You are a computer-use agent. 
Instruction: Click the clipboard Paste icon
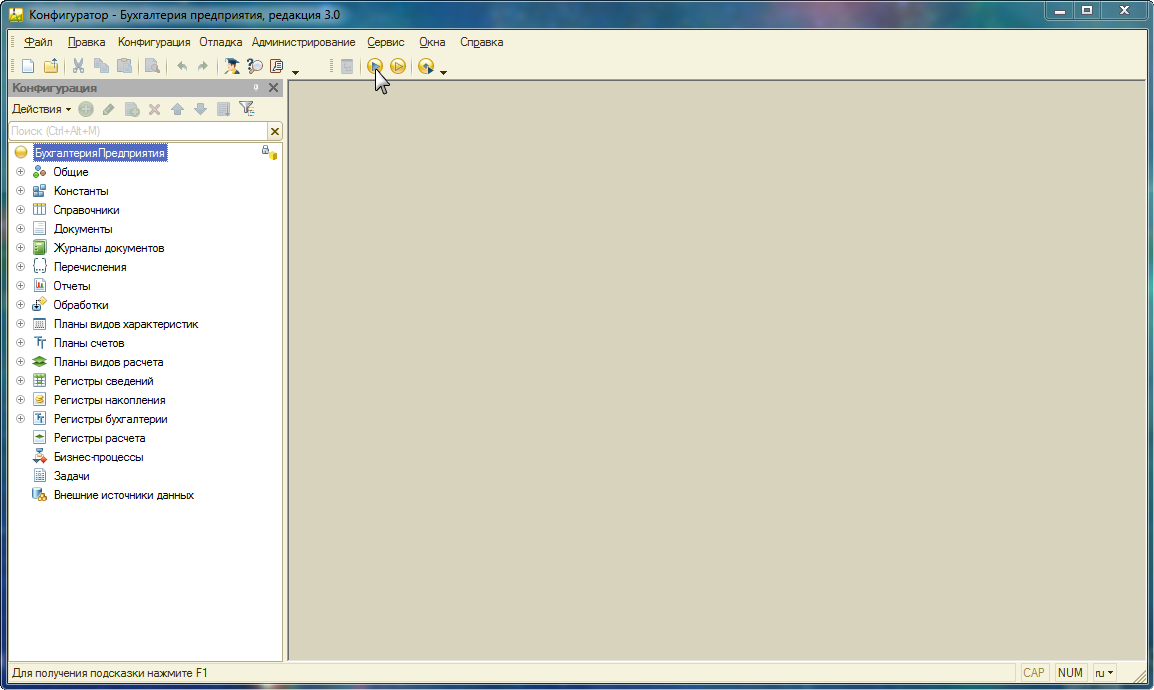click(124, 66)
